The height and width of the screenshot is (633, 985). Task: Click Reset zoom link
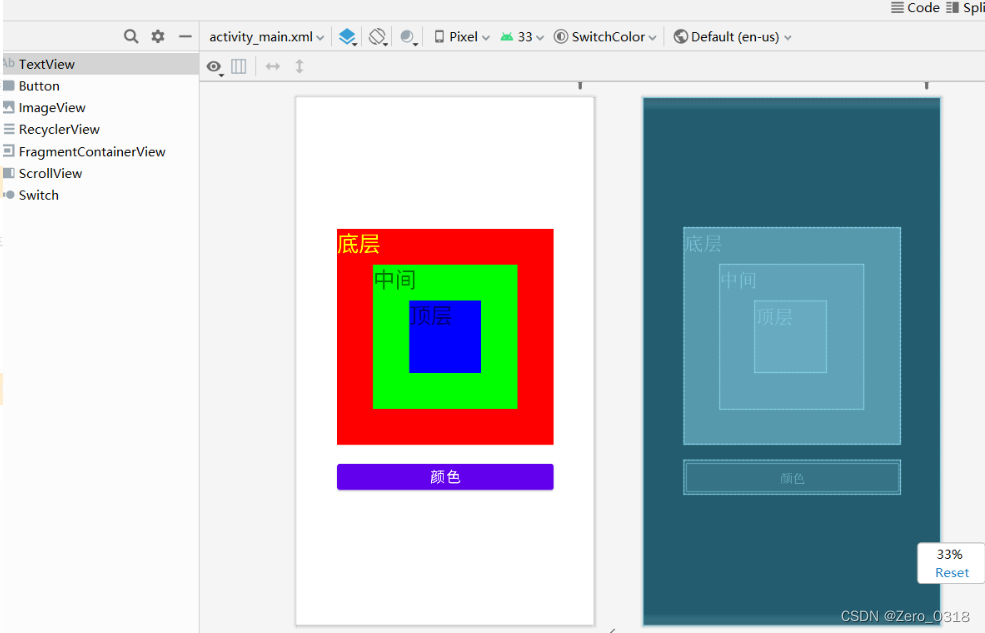(x=952, y=573)
